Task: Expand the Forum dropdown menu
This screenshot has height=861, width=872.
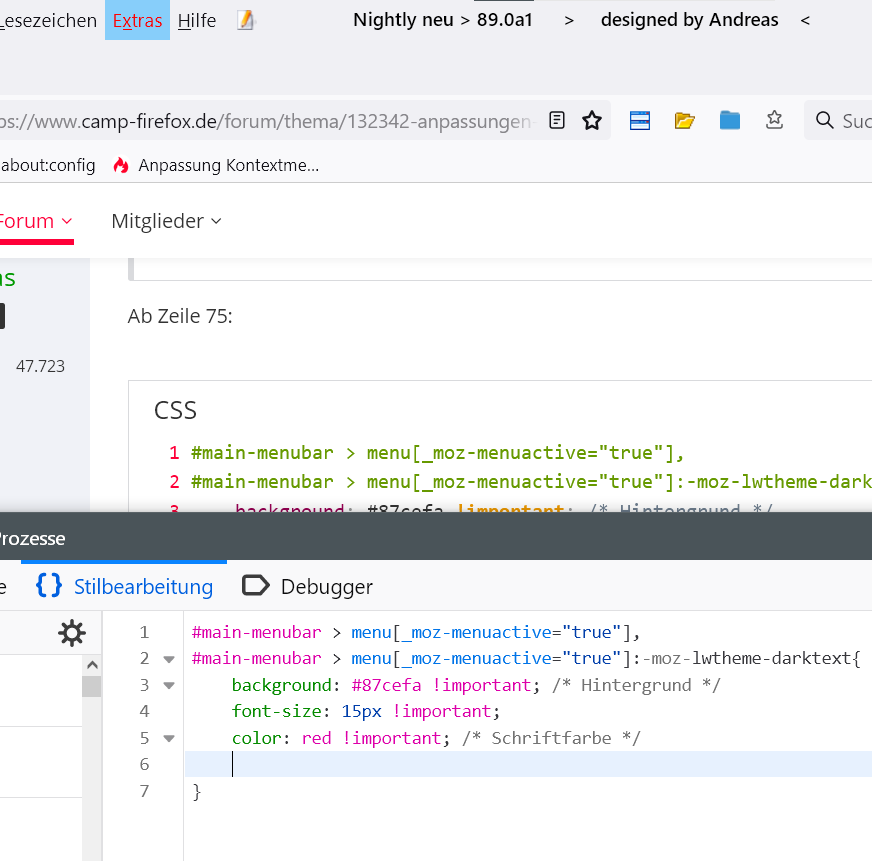Action: click(34, 221)
